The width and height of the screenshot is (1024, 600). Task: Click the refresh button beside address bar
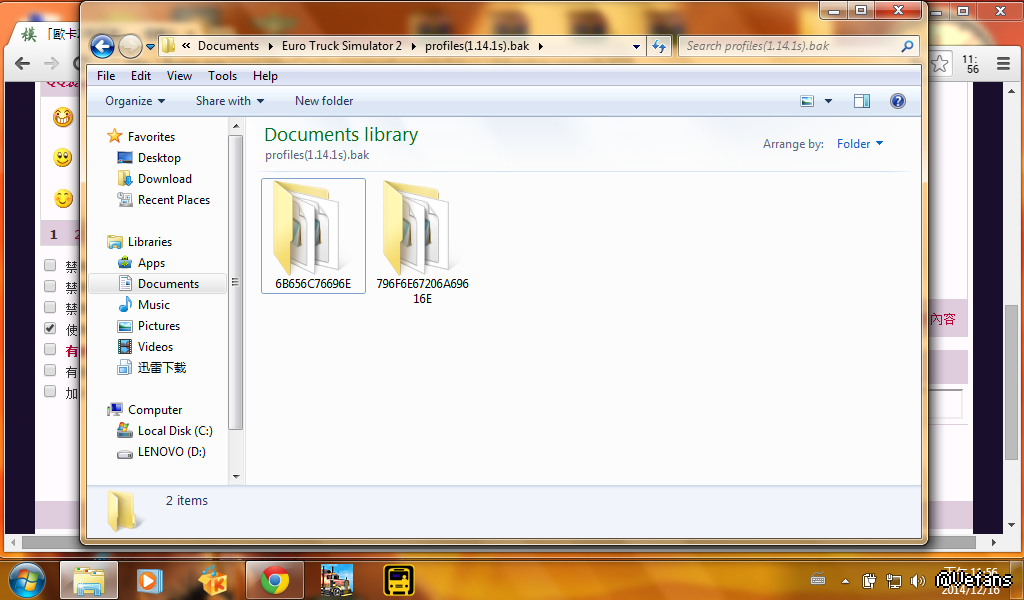point(659,46)
